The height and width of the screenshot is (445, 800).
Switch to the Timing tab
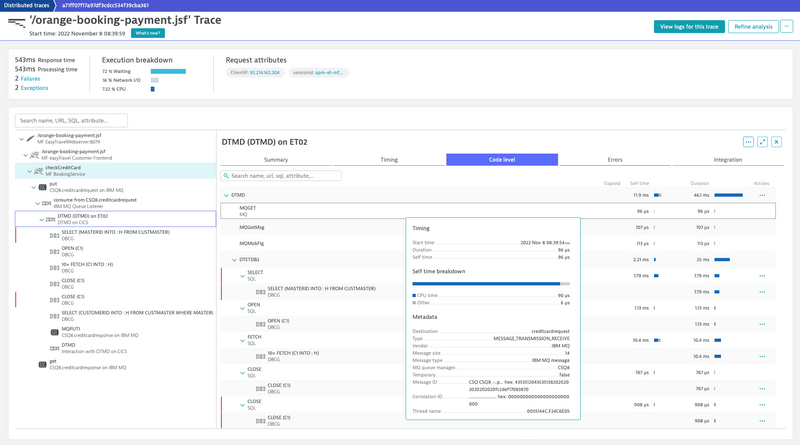click(x=389, y=159)
